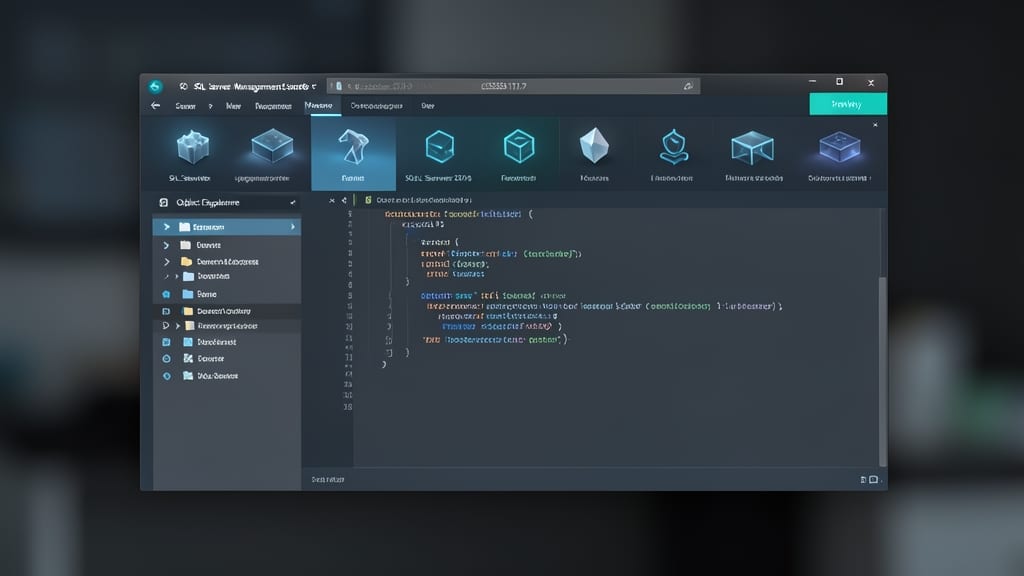1024x576 pixels.
Task: Click the refresh icon inside the address field
Action: 688,86
